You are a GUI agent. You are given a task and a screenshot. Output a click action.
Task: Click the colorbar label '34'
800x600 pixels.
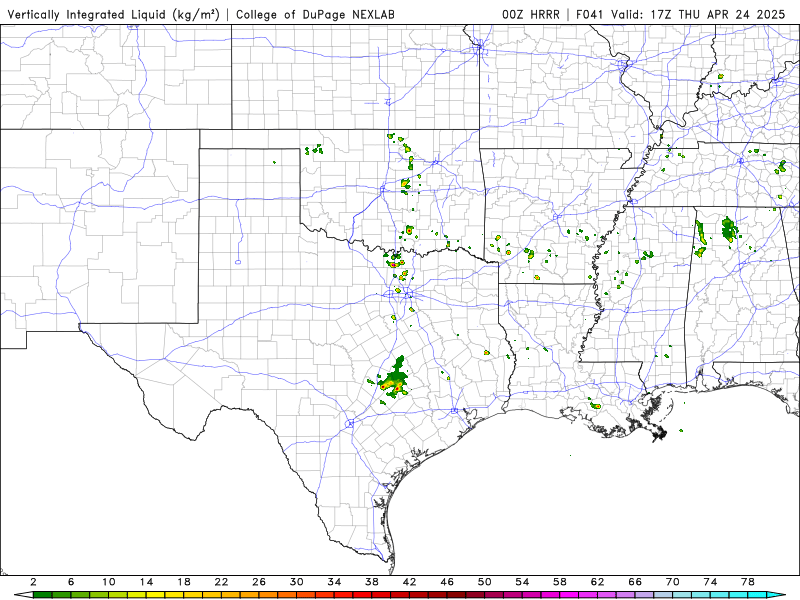[334, 582]
